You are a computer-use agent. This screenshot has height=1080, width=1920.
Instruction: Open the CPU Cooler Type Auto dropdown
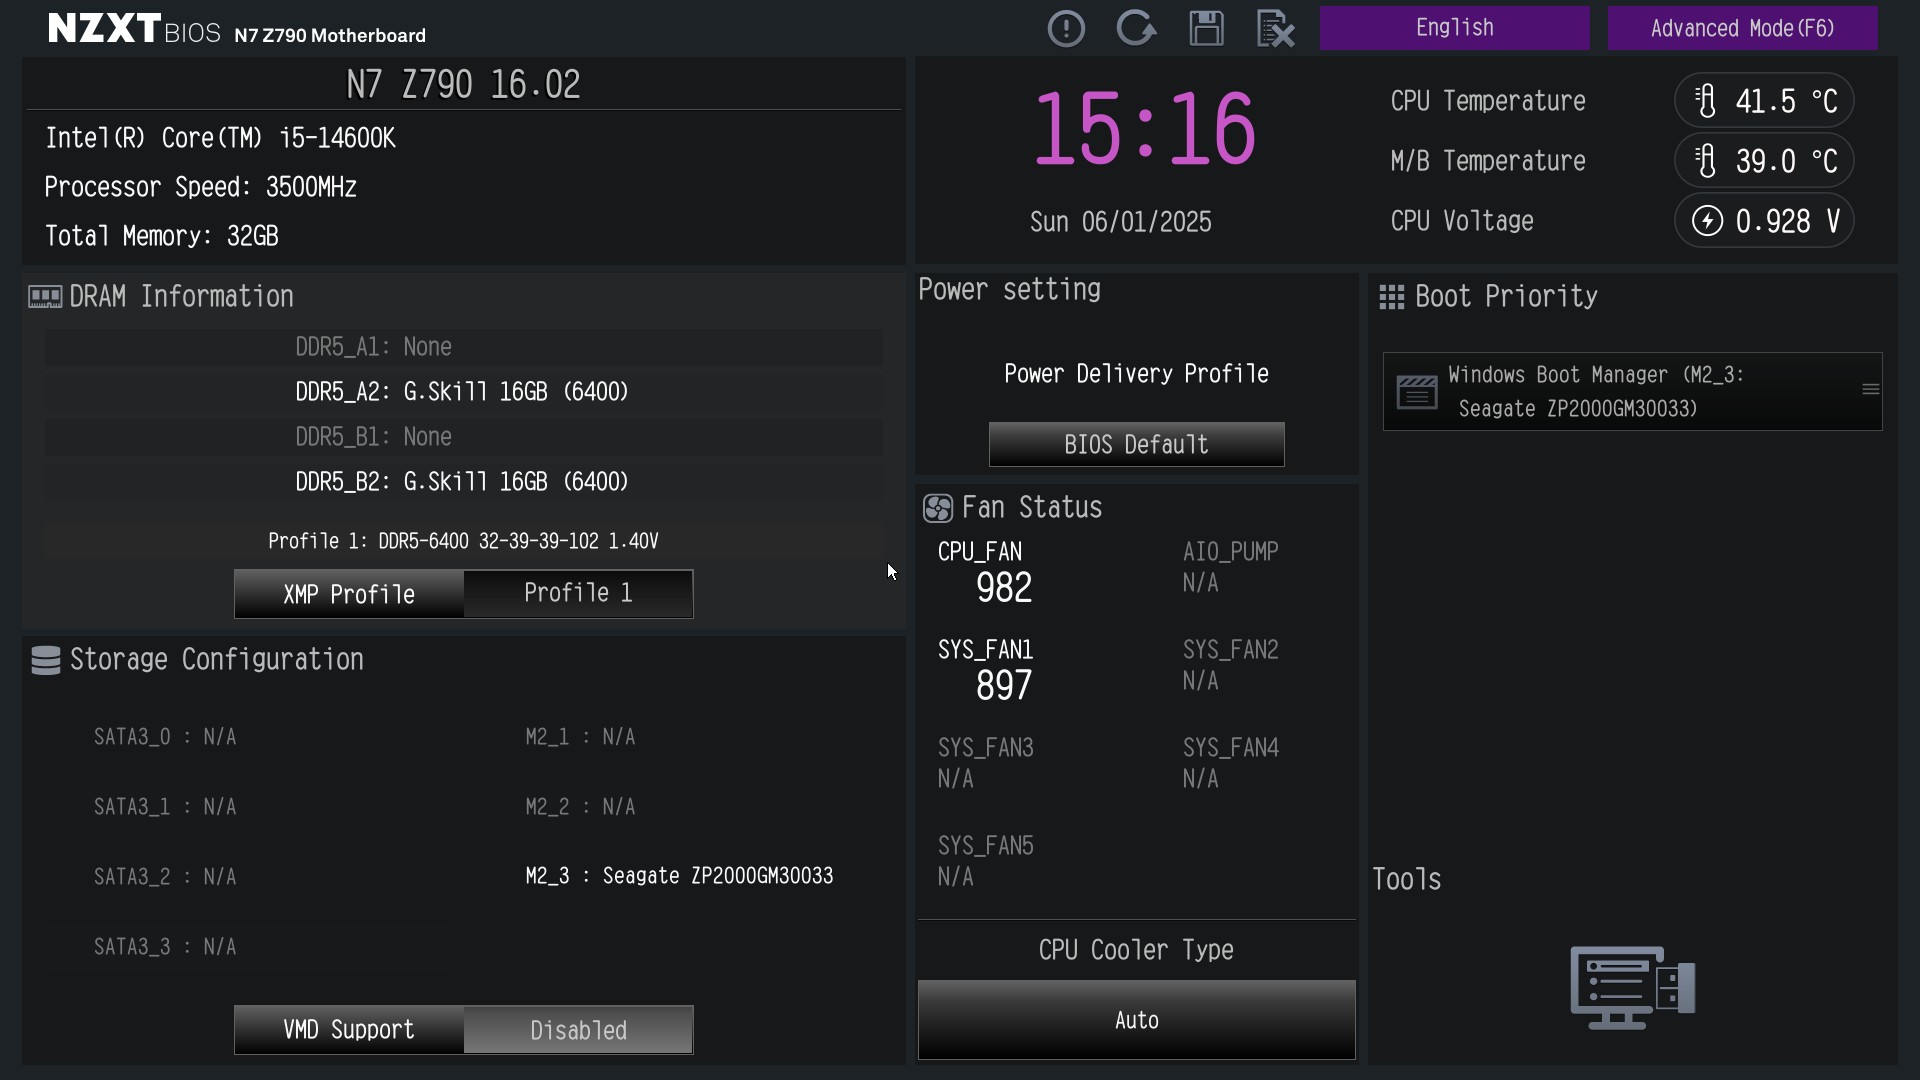click(x=1136, y=1020)
